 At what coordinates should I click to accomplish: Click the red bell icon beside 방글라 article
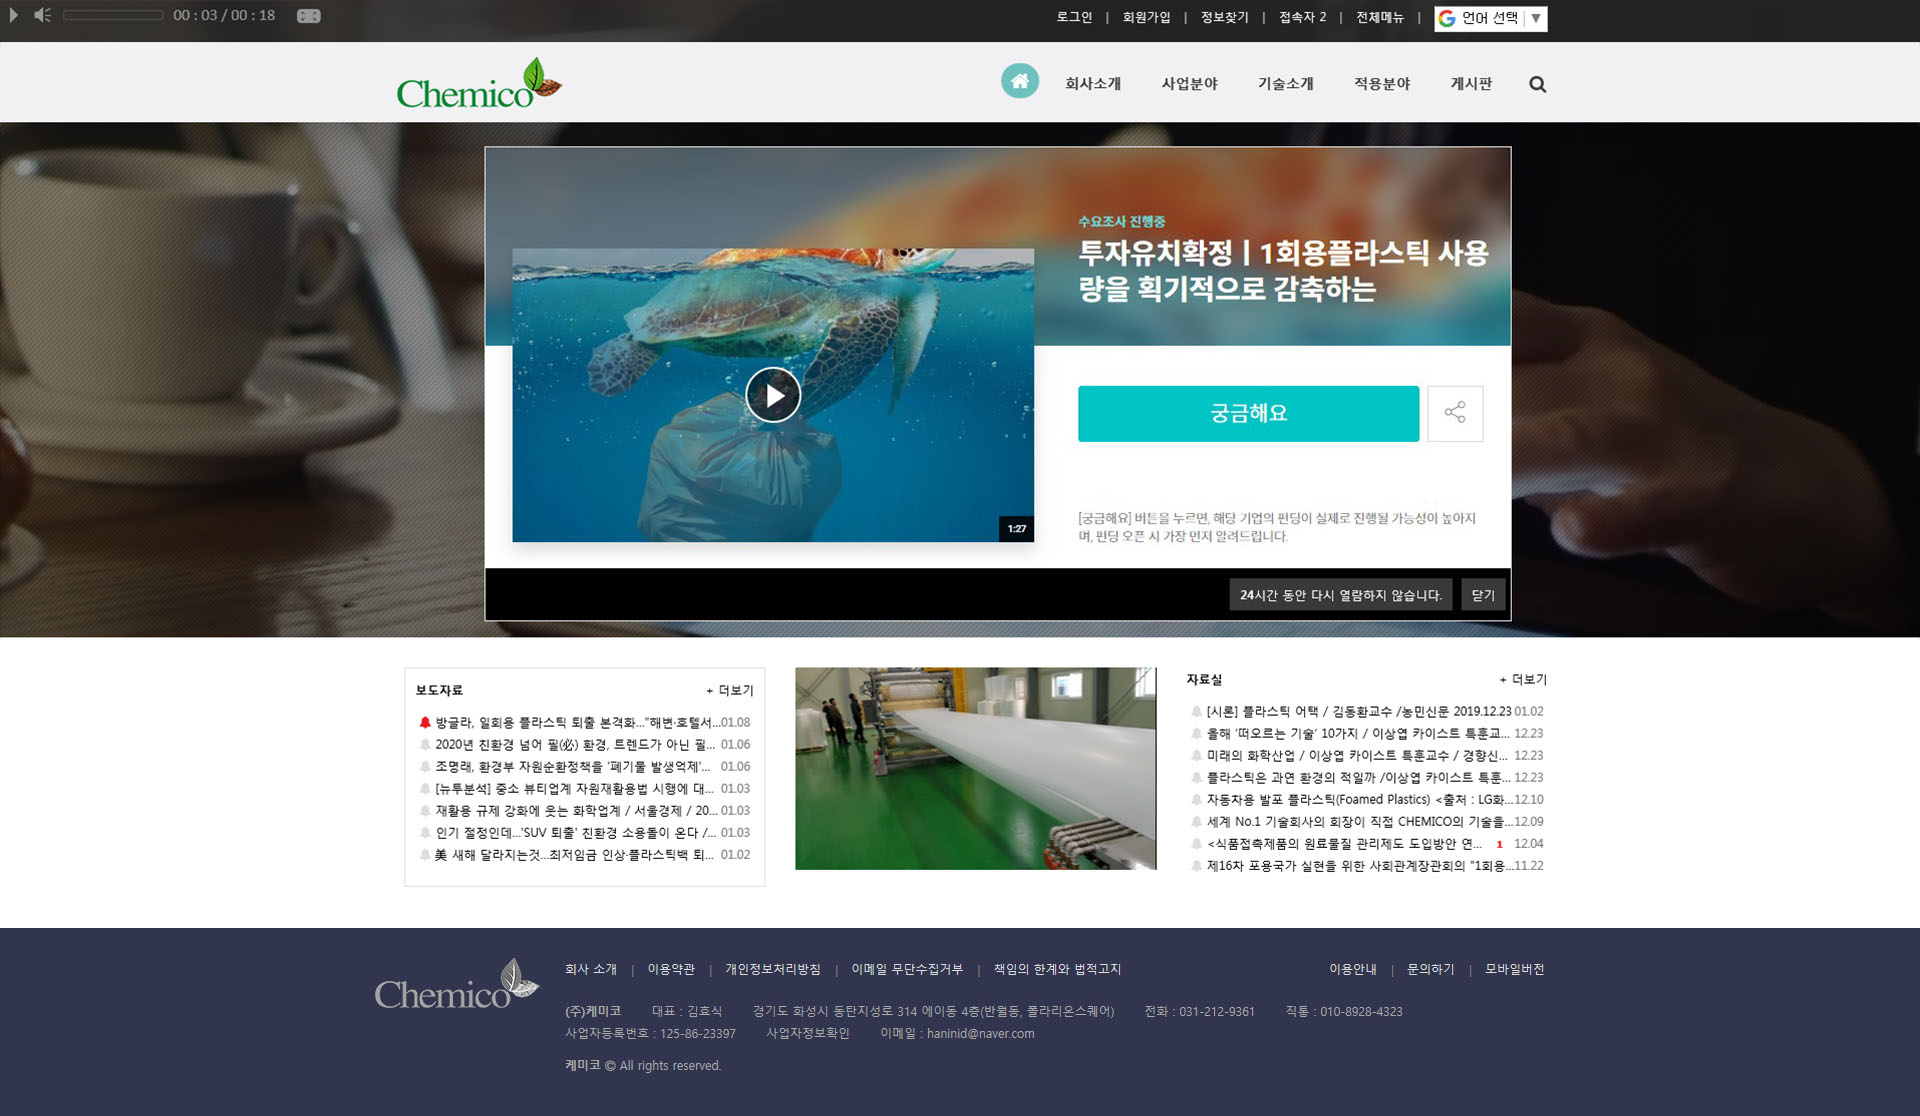point(425,722)
